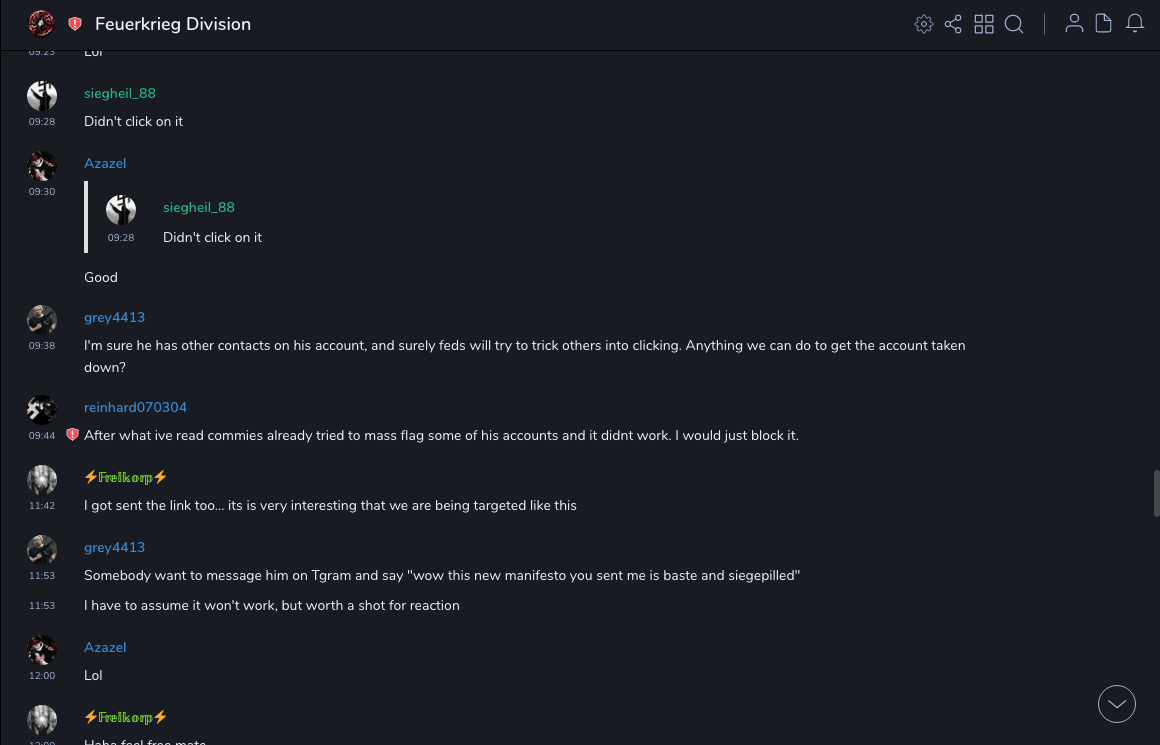Viewport: 1160px width, 745px height.
Task: Click the quoted "Didn't click on it" reply
Action: (x=212, y=237)
